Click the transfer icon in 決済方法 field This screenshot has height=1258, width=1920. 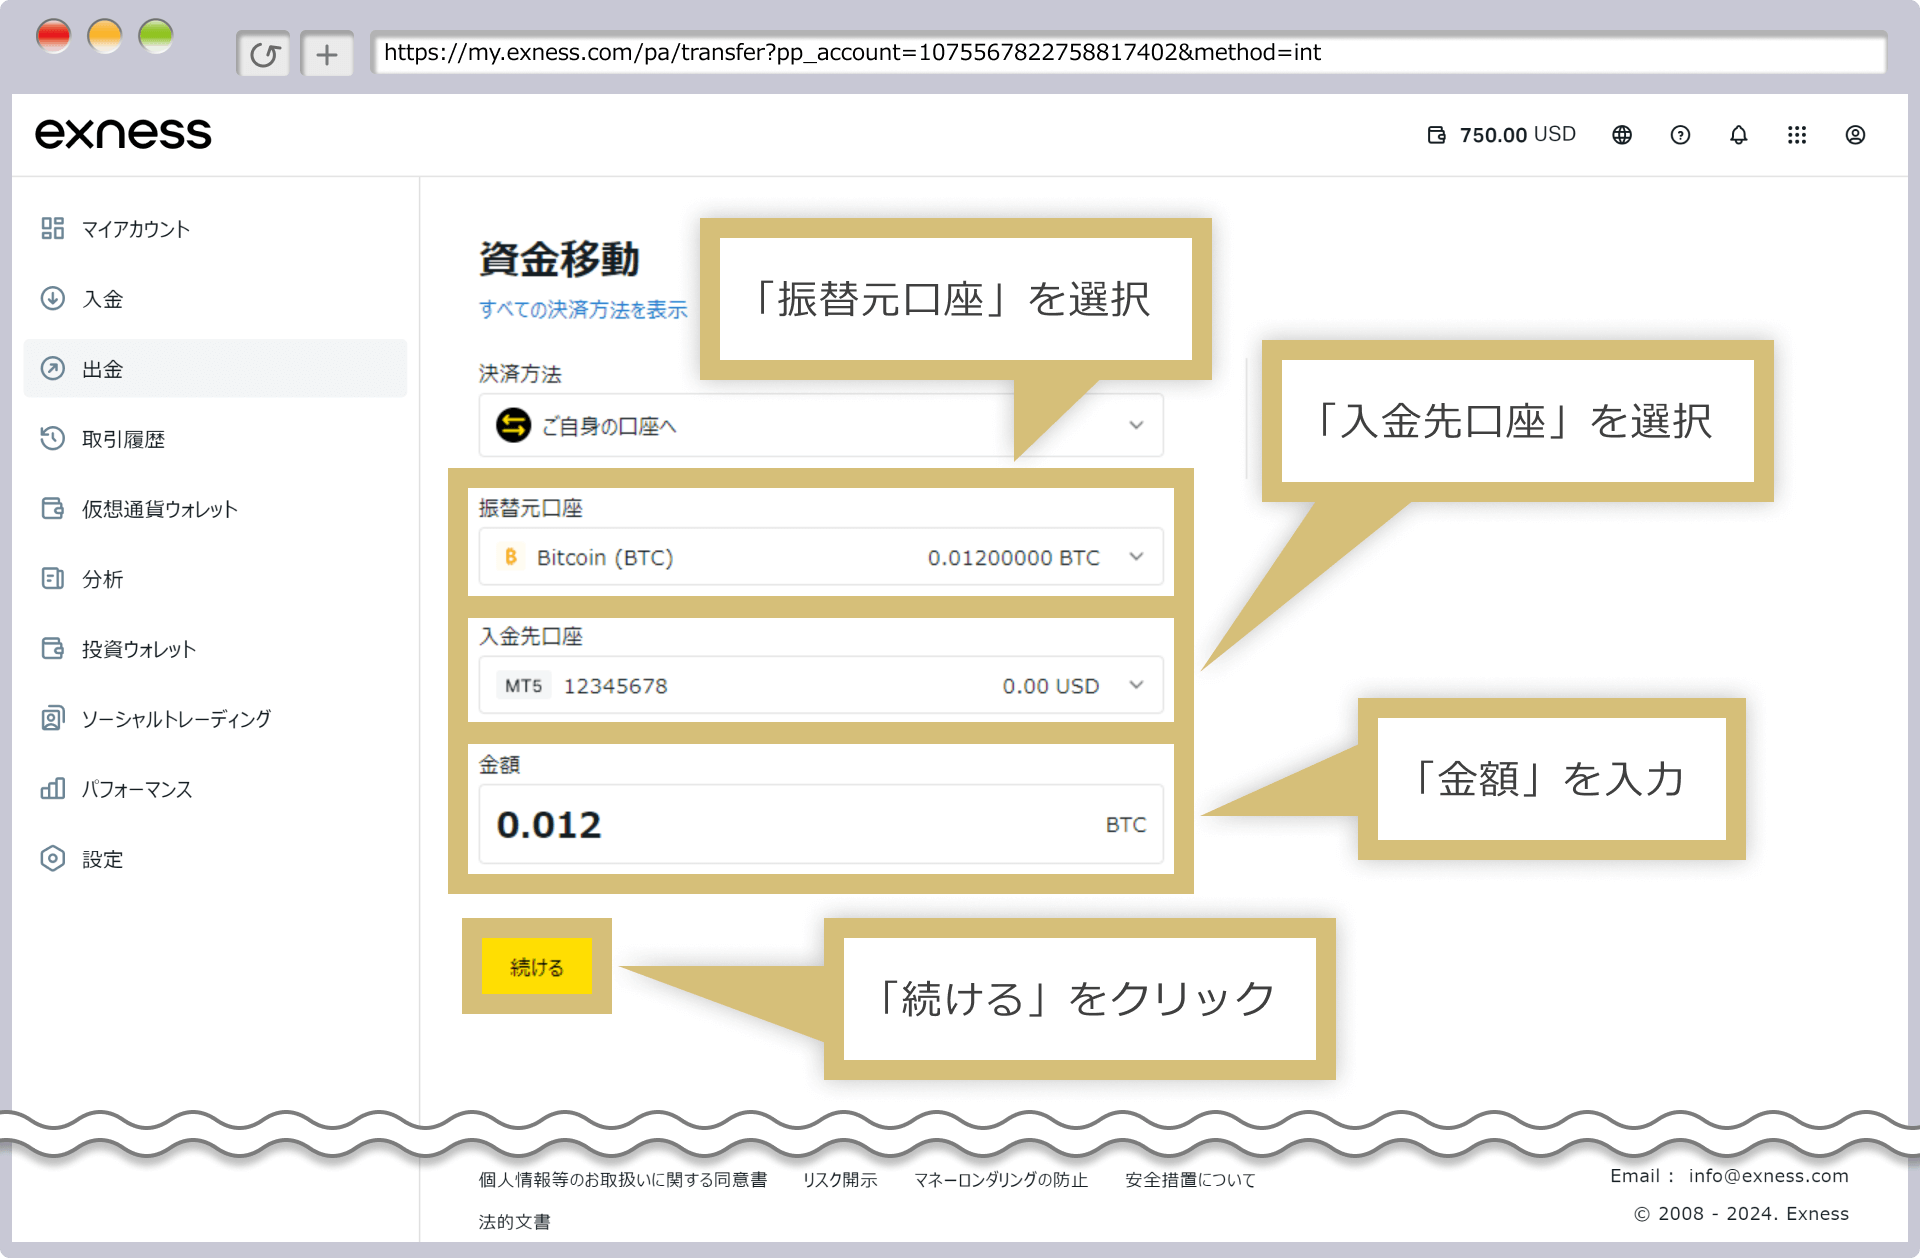[513, 425]
